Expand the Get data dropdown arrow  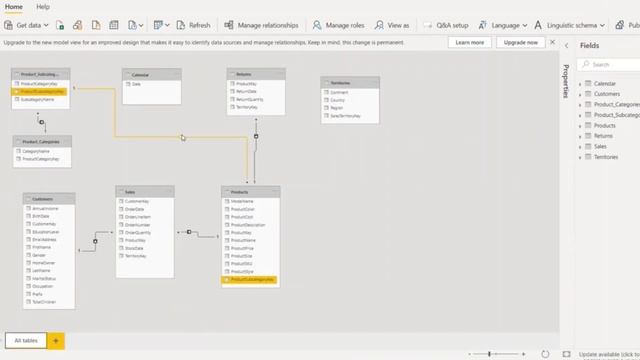coord(46,25)
